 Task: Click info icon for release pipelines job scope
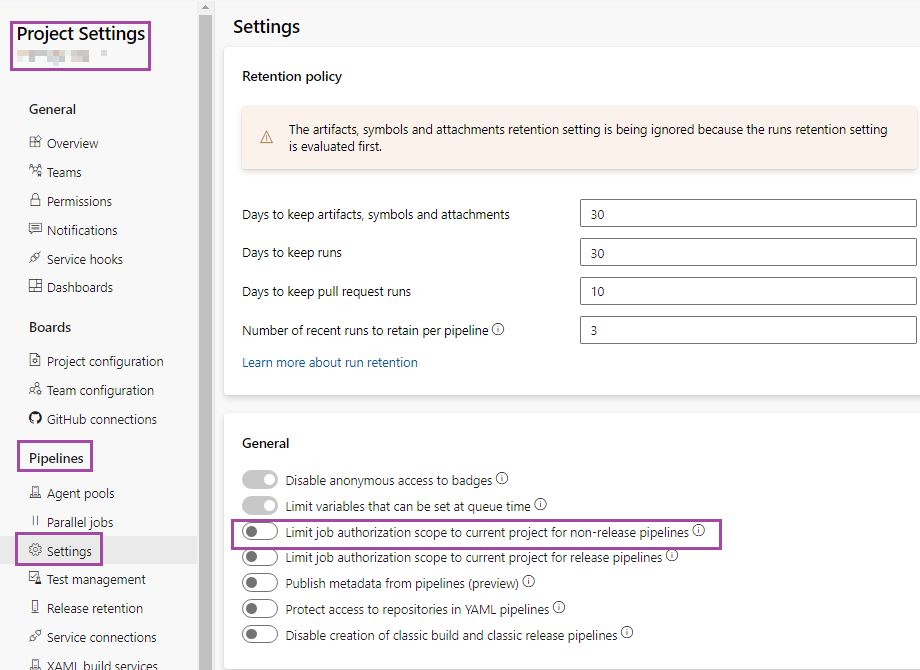click(x=672, y=555)
